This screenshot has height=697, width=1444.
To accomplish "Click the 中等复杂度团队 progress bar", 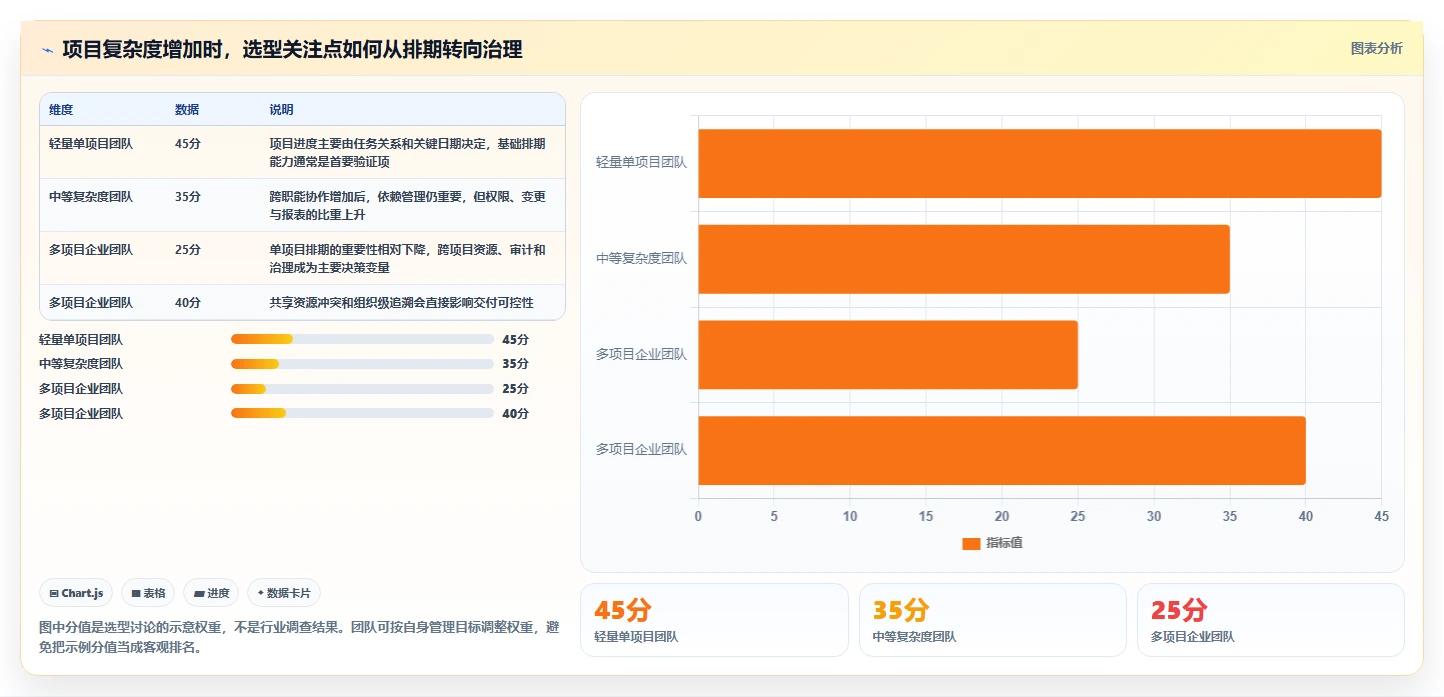I will 362,364.
